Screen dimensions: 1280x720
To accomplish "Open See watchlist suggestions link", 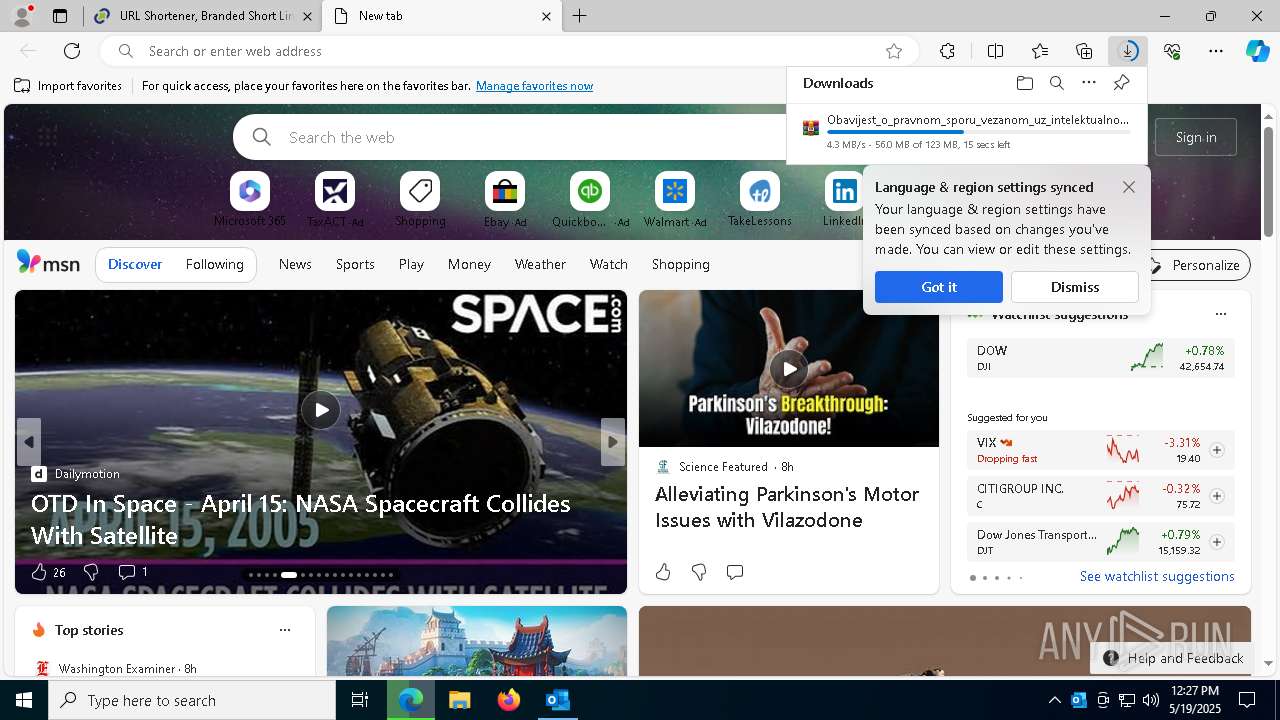I will [x=1157, y=576].
